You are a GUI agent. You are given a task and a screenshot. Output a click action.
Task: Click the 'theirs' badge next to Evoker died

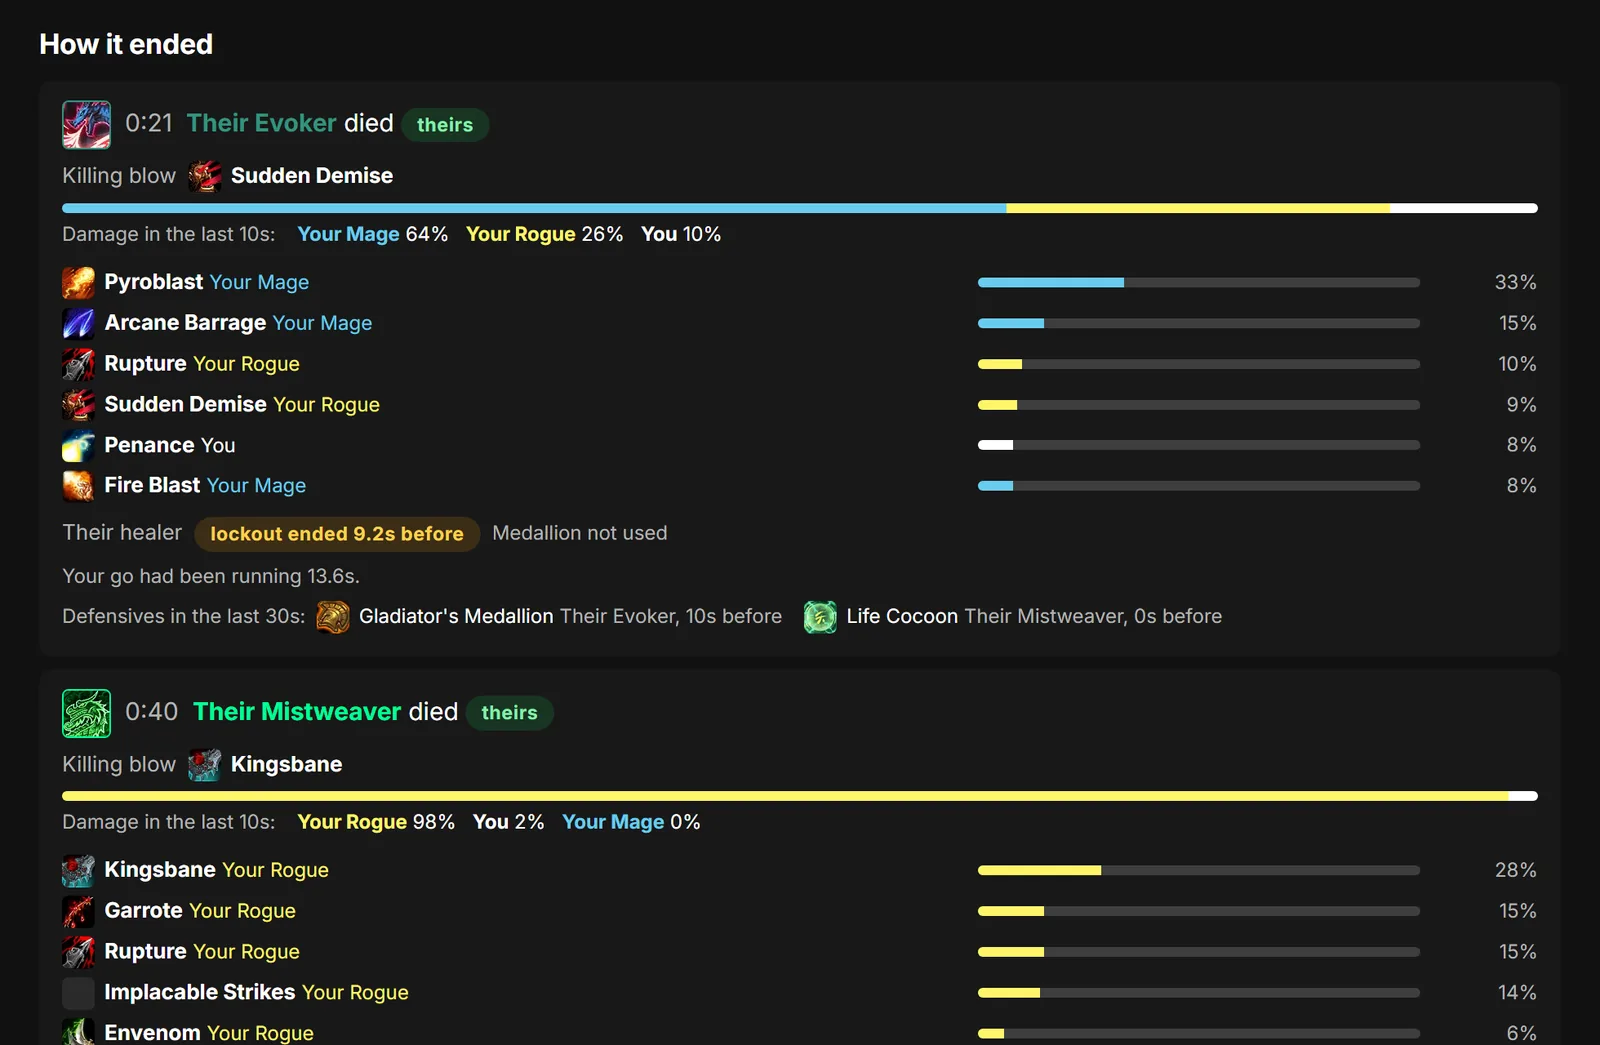pyautogui.click(x=445, y=125)
